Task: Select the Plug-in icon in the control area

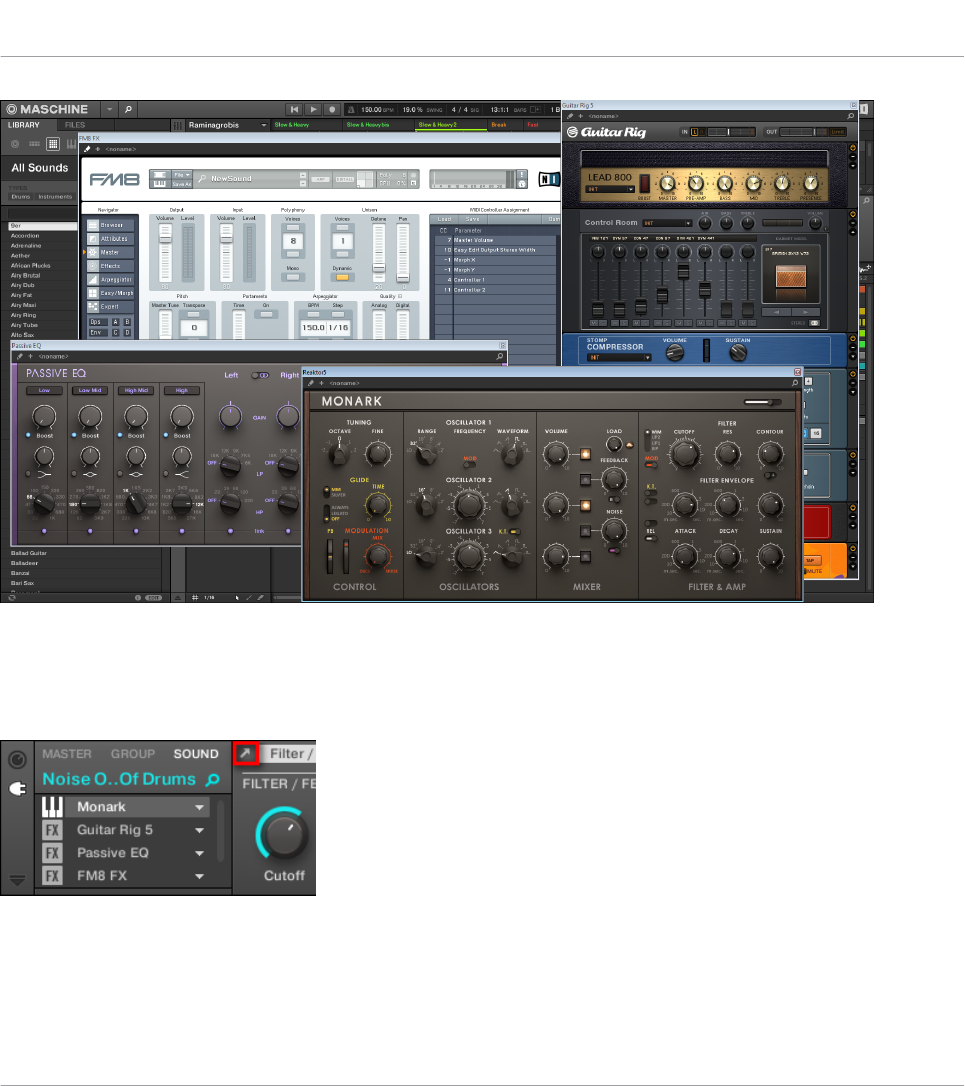Action: tap(17, 787)
